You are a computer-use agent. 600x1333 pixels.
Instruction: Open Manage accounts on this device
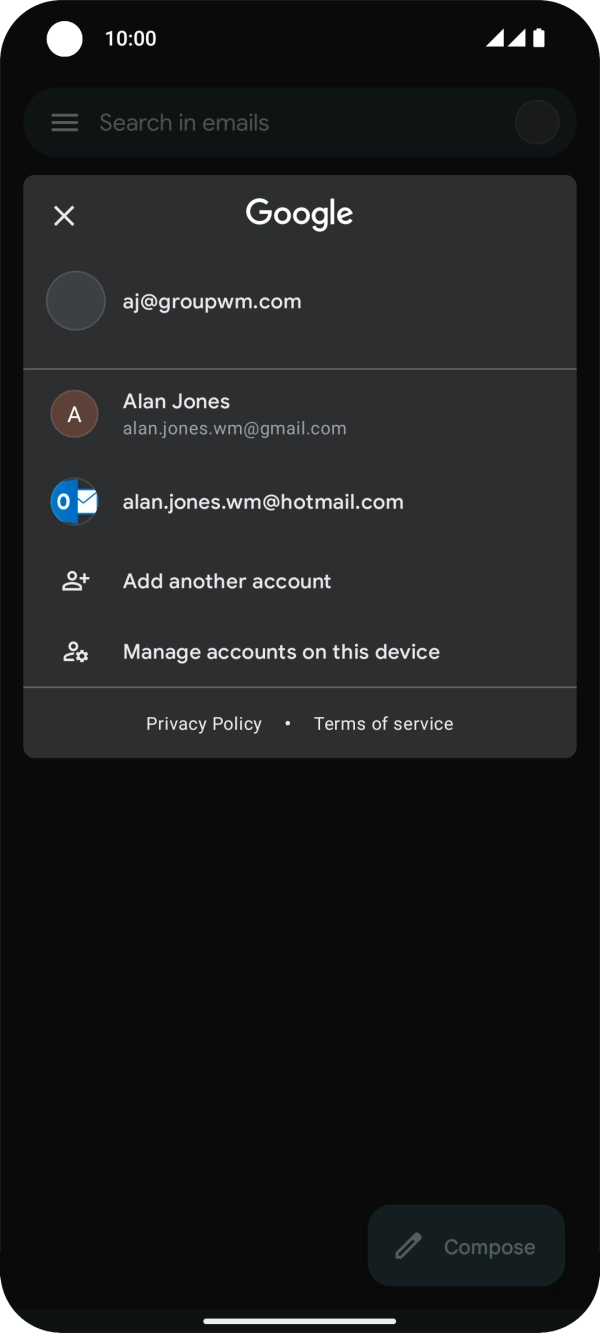pos(300,652)
